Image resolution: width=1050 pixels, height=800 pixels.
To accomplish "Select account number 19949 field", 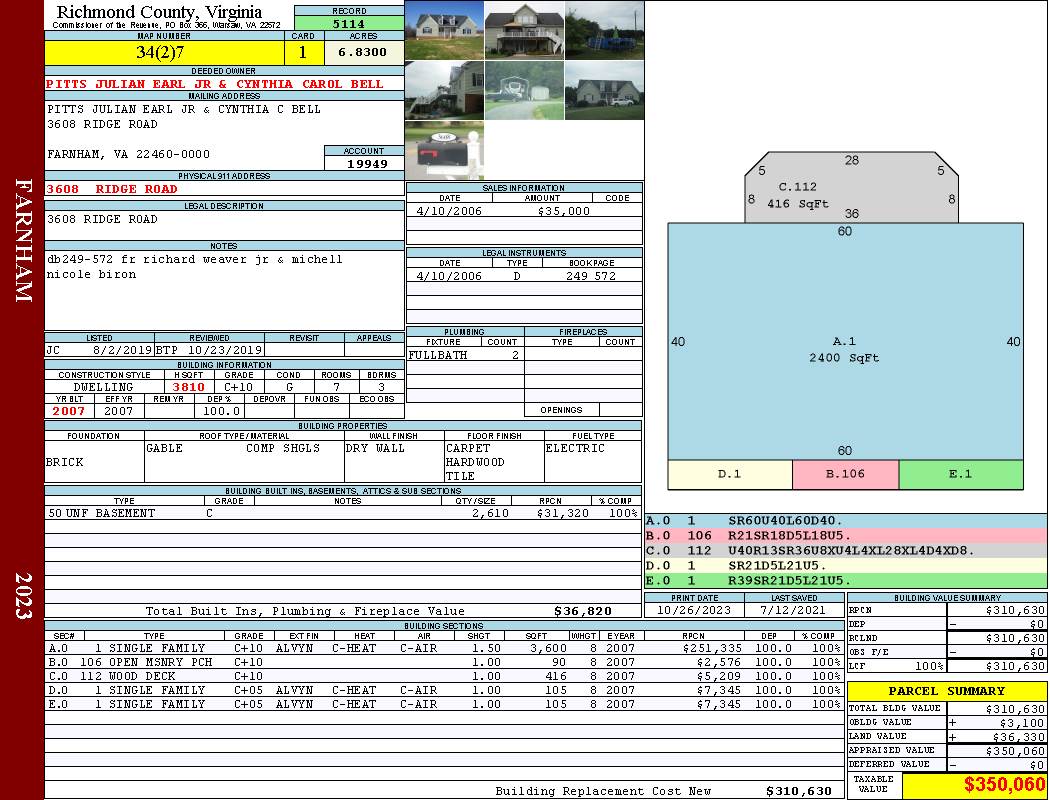I will pos(364,163).
